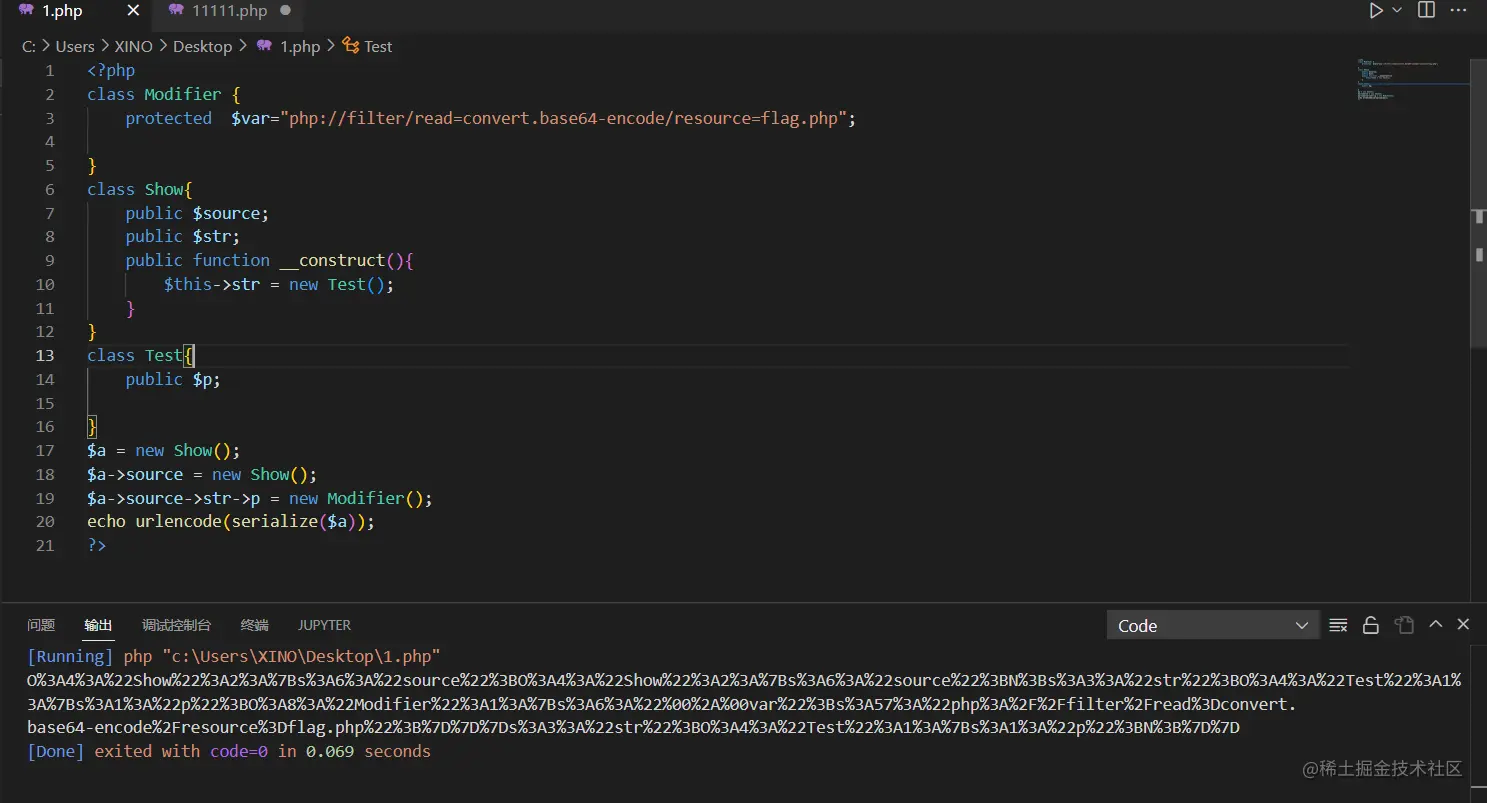The width and height of the screenshot is (1487, 803).
Task: Select the Test symbol icon in the breadcrumb
Action: (349, 46)
